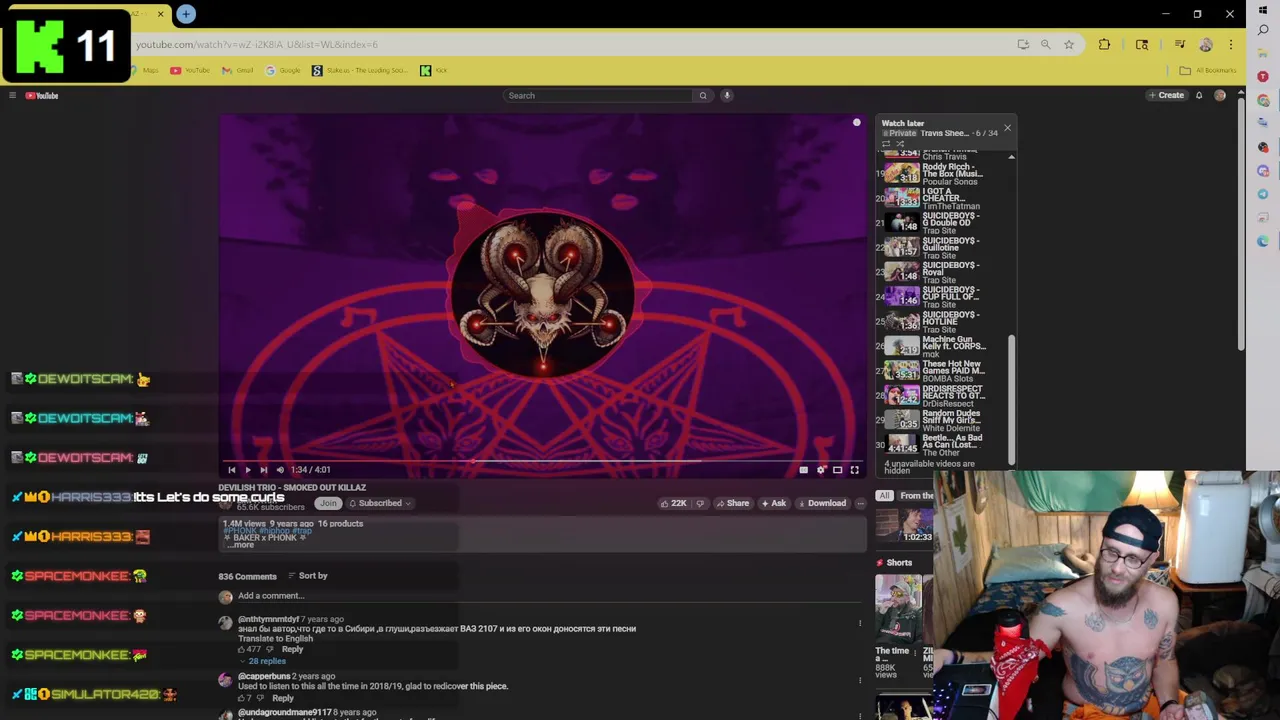Open the Sort by comments dropdown

307,576
